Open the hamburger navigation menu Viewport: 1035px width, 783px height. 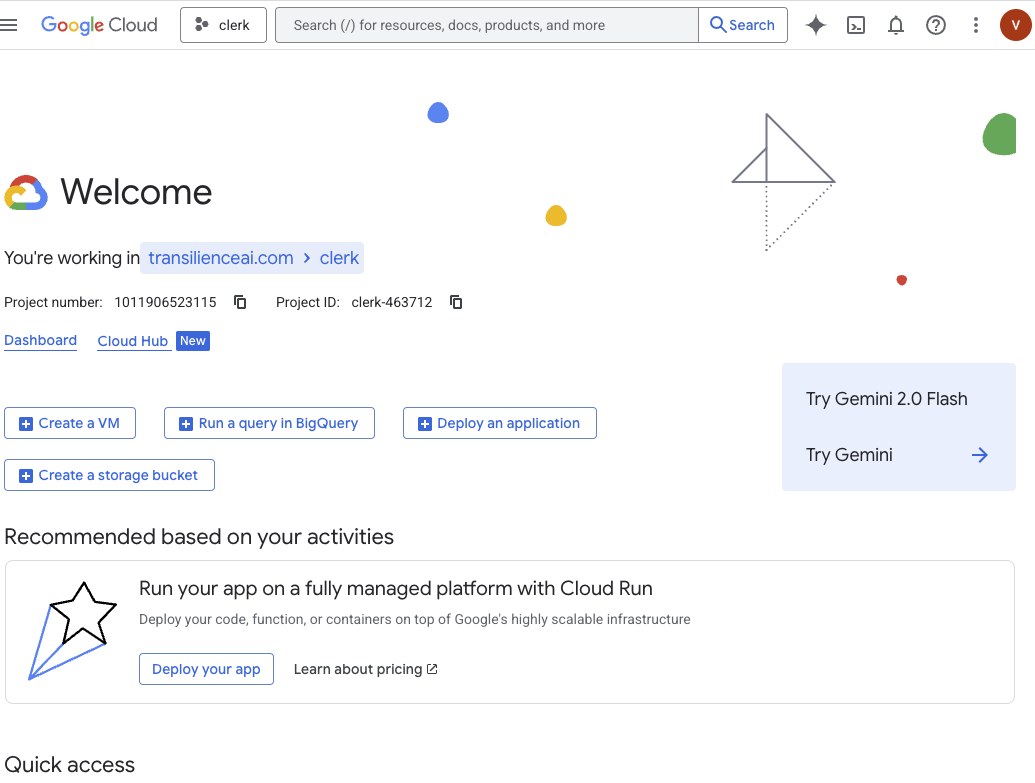tap(9, 25)
